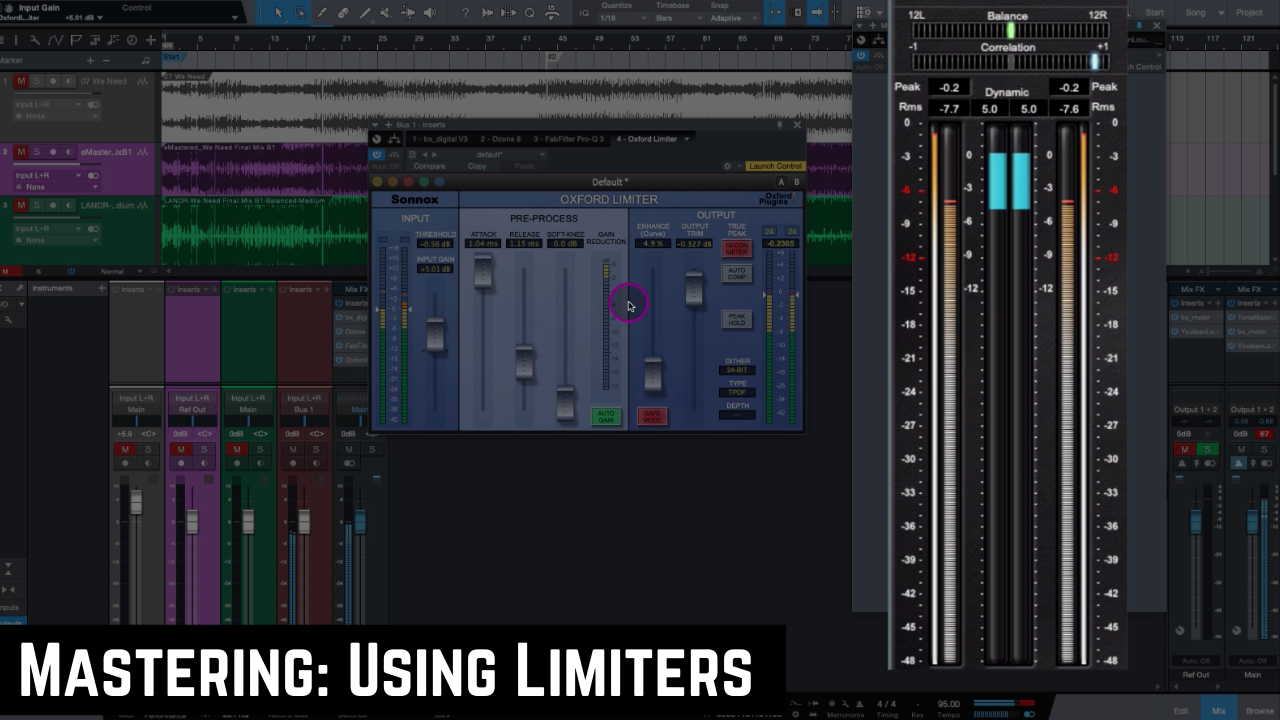Image resolution: width=1280 pixels, height=720 pixels.
Task: Switch to the FabFilter Pro-Q 3 tab
Action: click(x=568, y=139)
